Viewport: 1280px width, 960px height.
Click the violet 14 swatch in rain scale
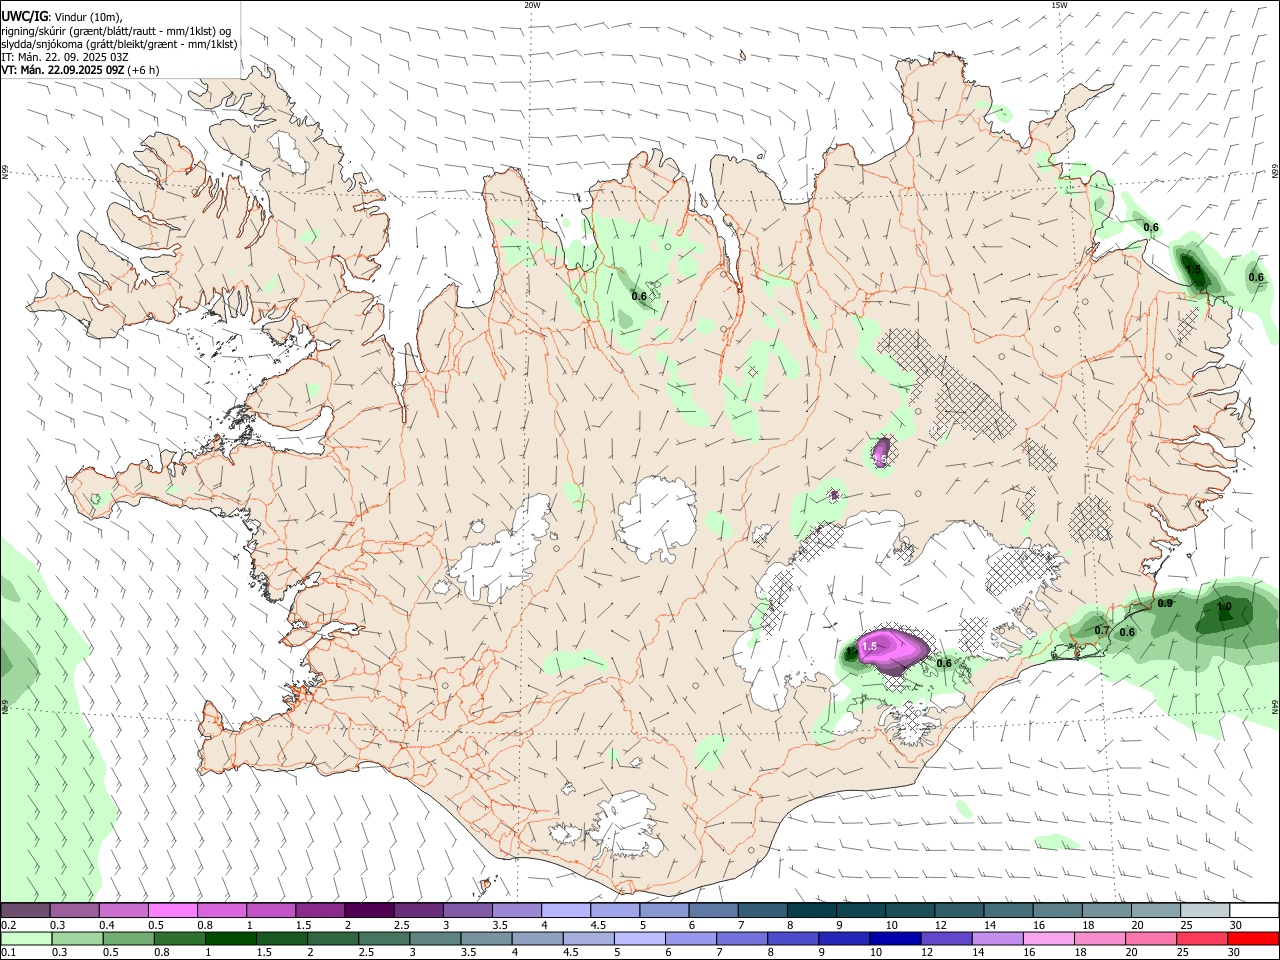996,938
